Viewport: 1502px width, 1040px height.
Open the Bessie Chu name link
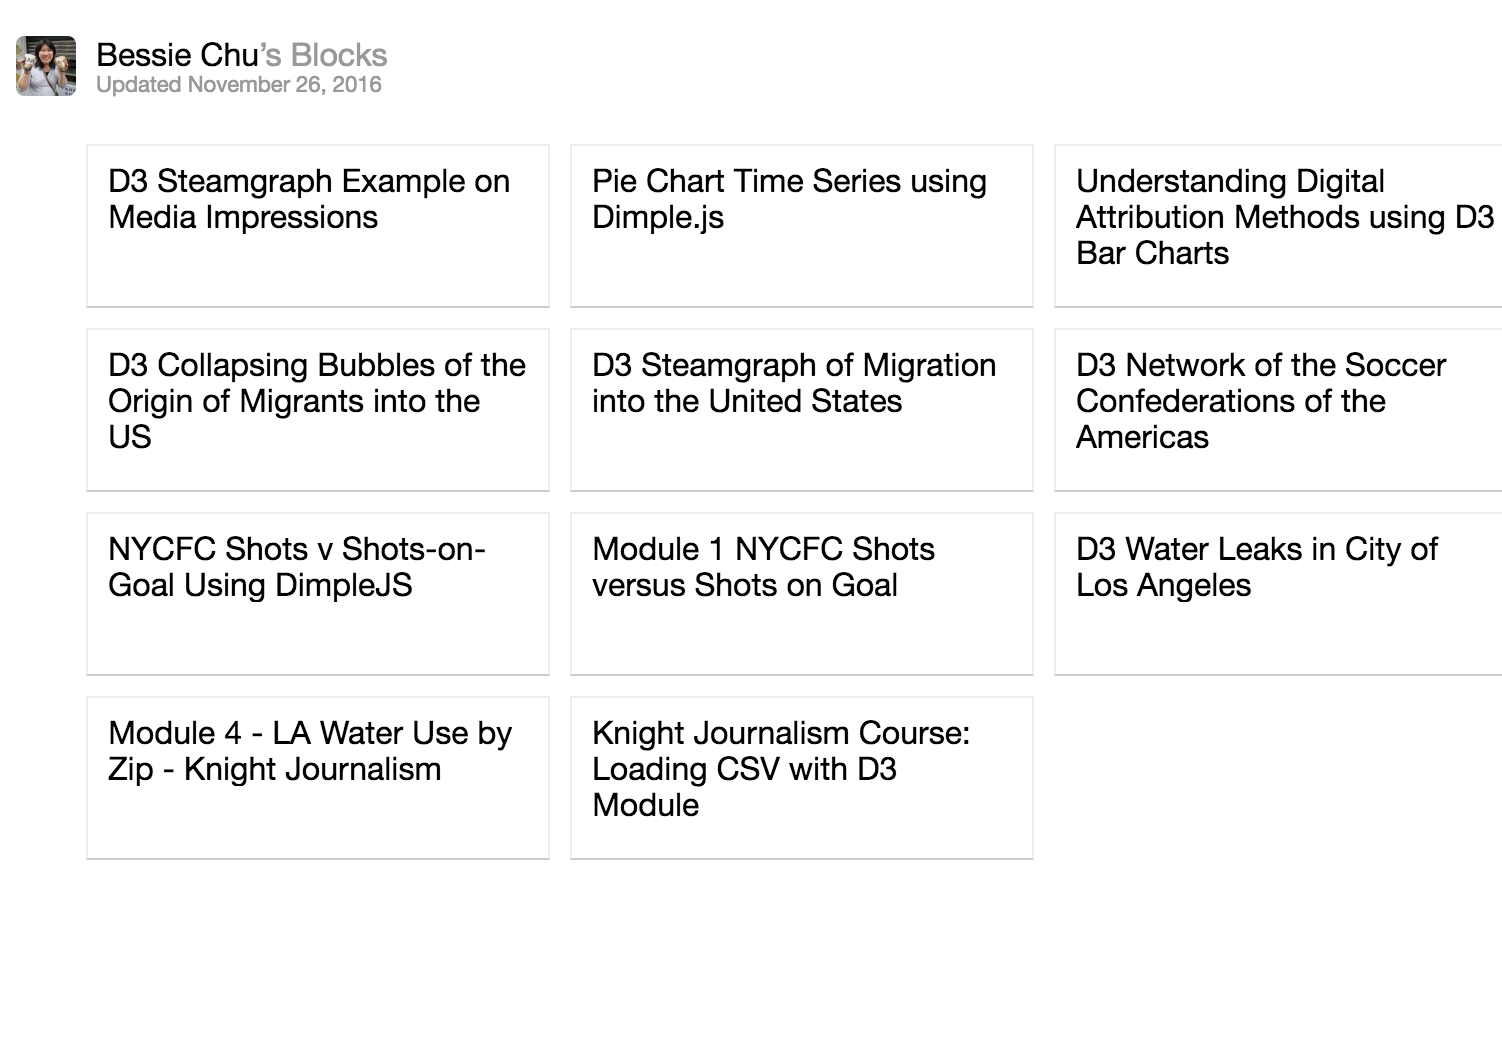point(177,55)
